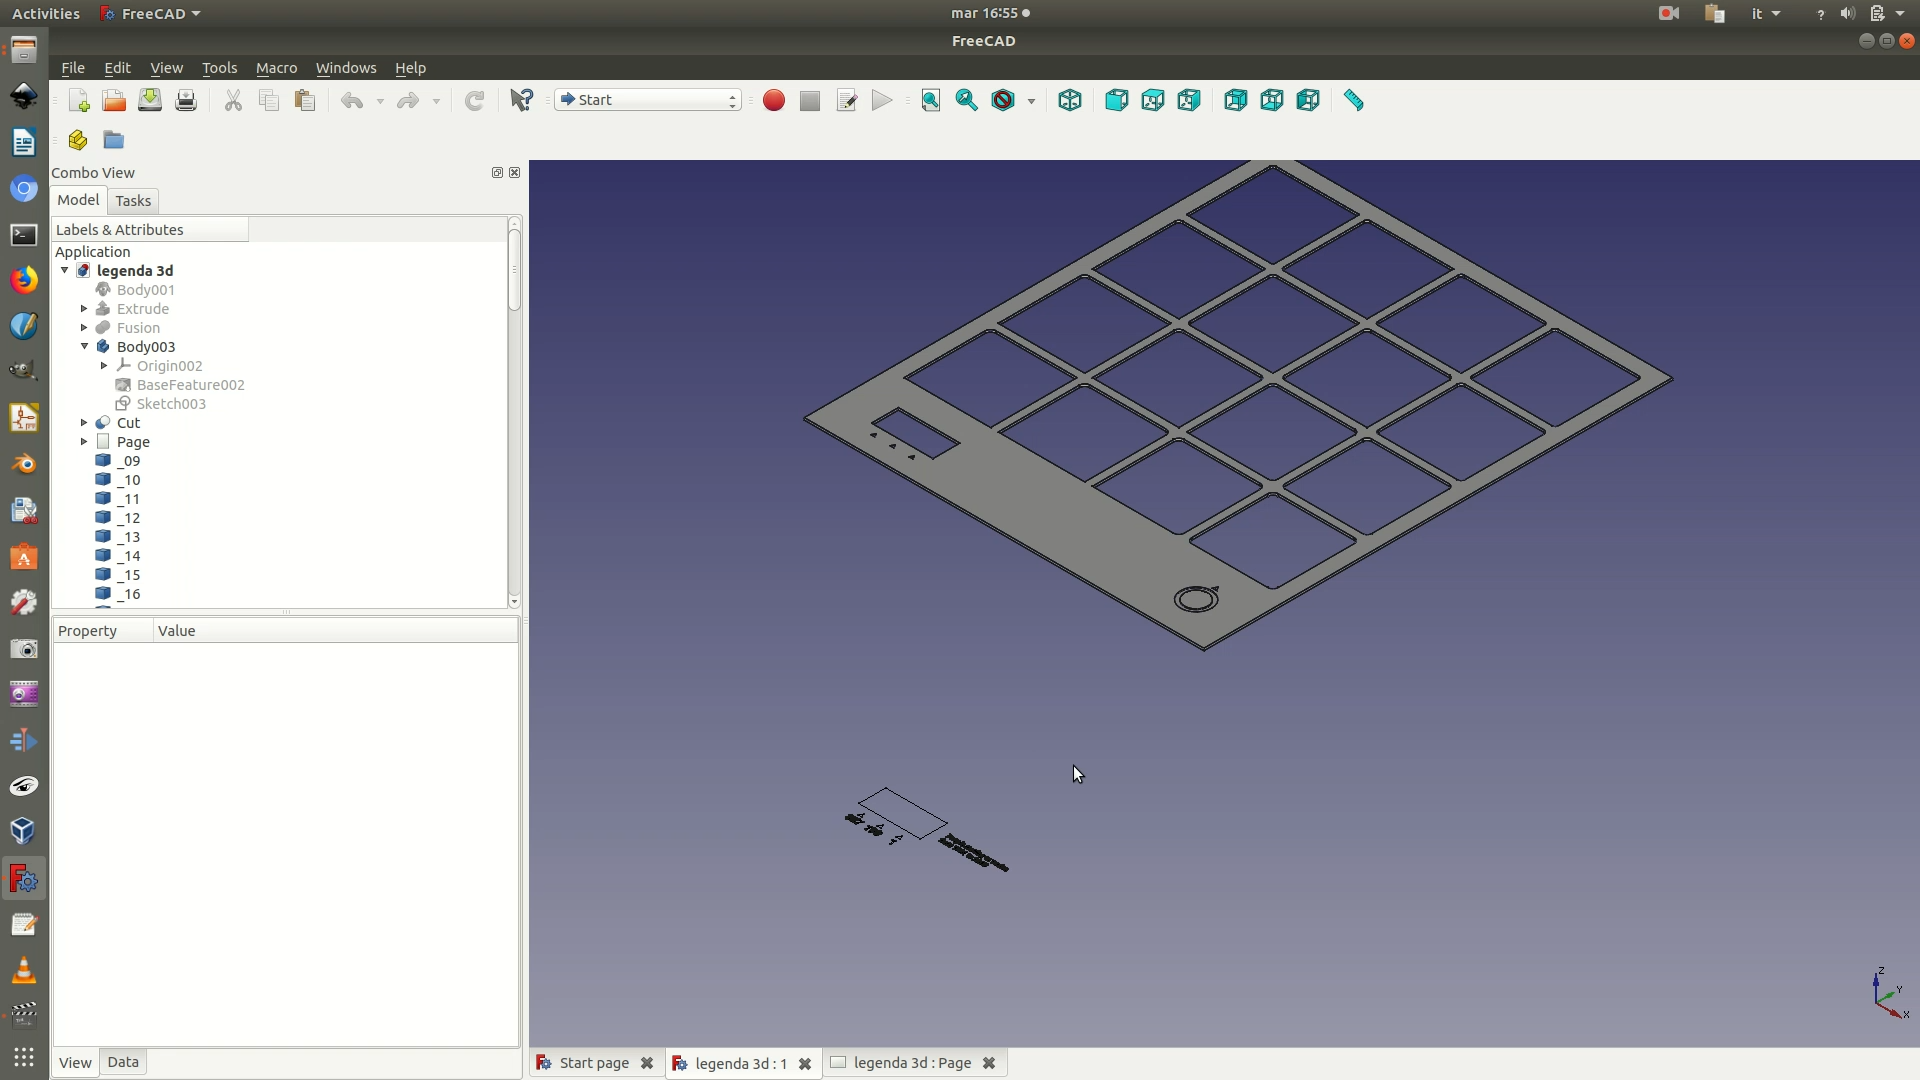Open the redo history dropdown arrow
1920x1080 pixels.
(436, 101)
